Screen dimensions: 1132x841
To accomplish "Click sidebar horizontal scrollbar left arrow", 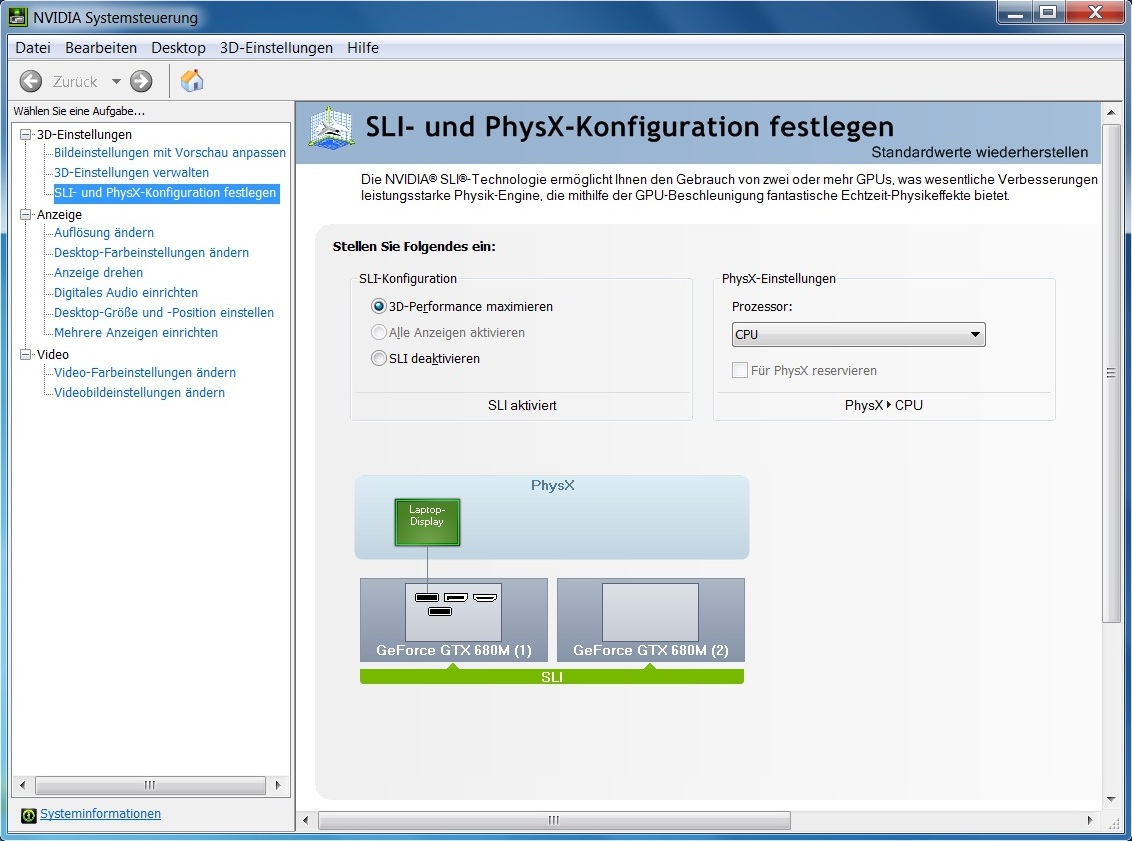I will [x=22, y=785].
